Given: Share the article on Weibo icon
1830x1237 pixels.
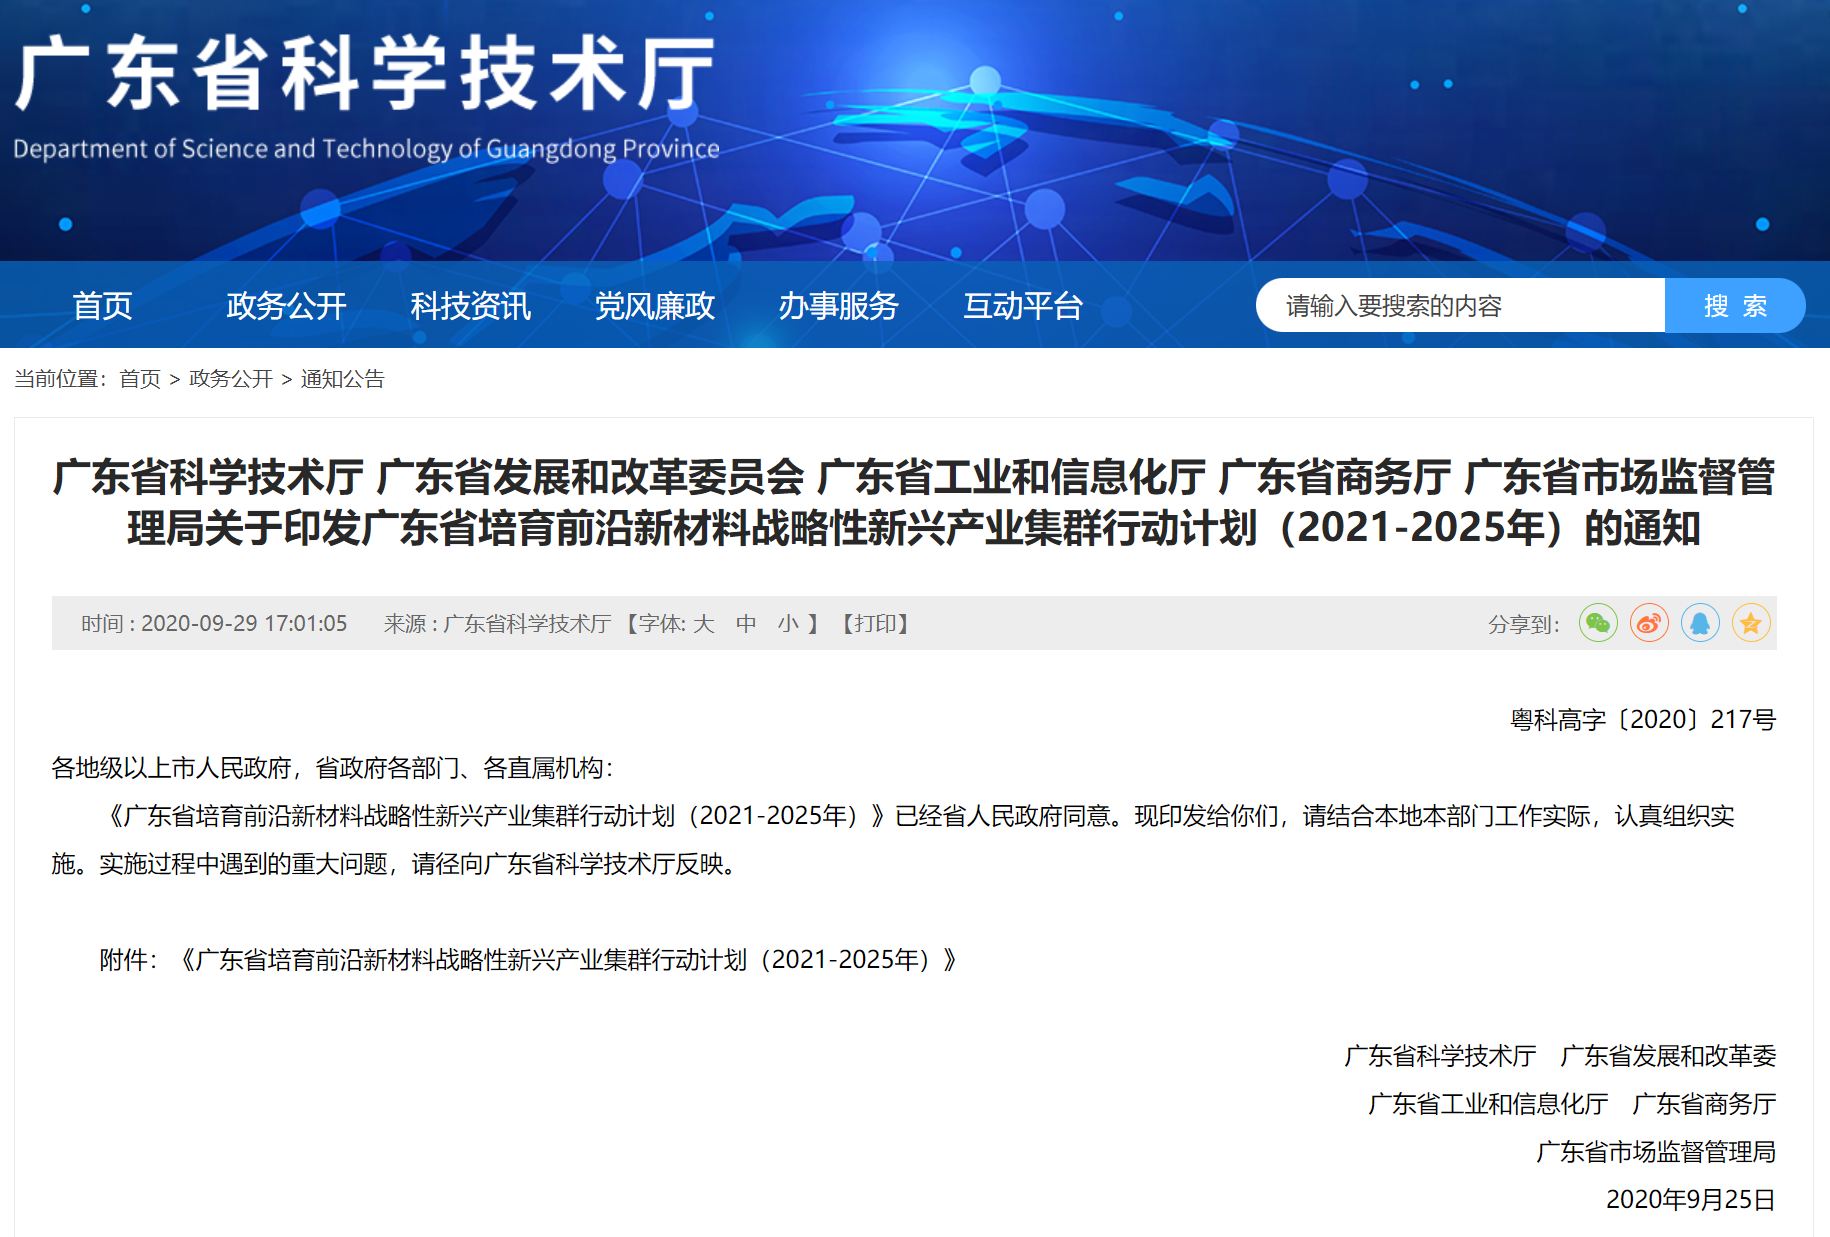Looking at the screenshot, I should pyautogui.click(x=1648, y=623).
